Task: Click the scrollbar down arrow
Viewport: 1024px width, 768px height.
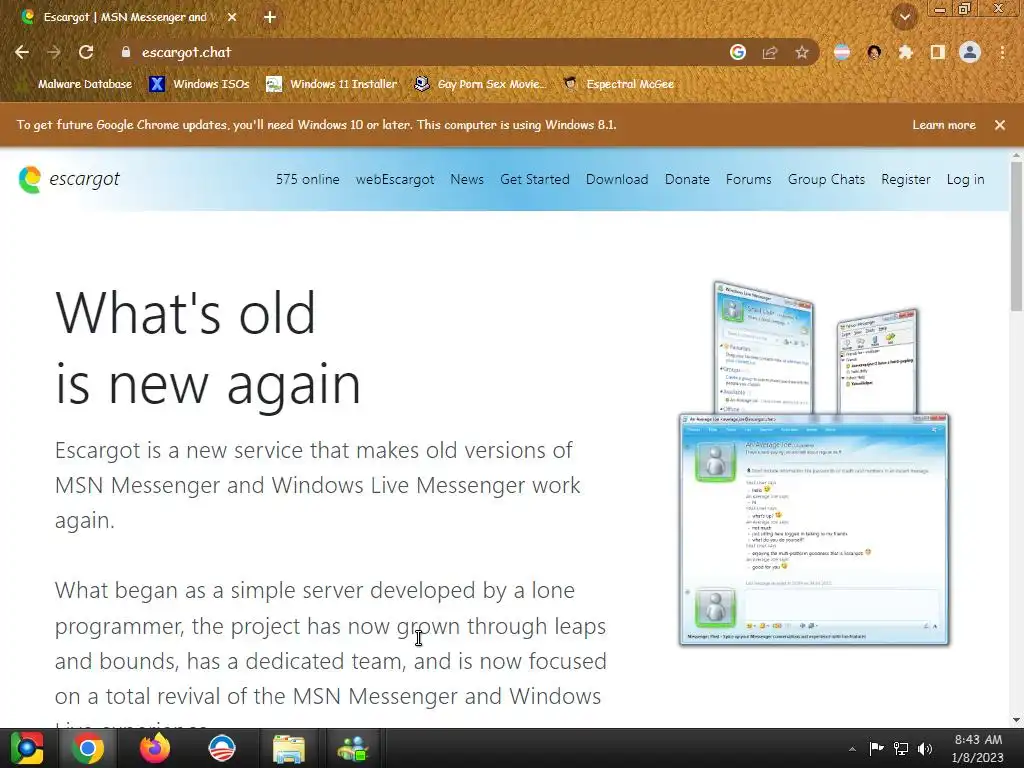Action: tap(1016, 720)
